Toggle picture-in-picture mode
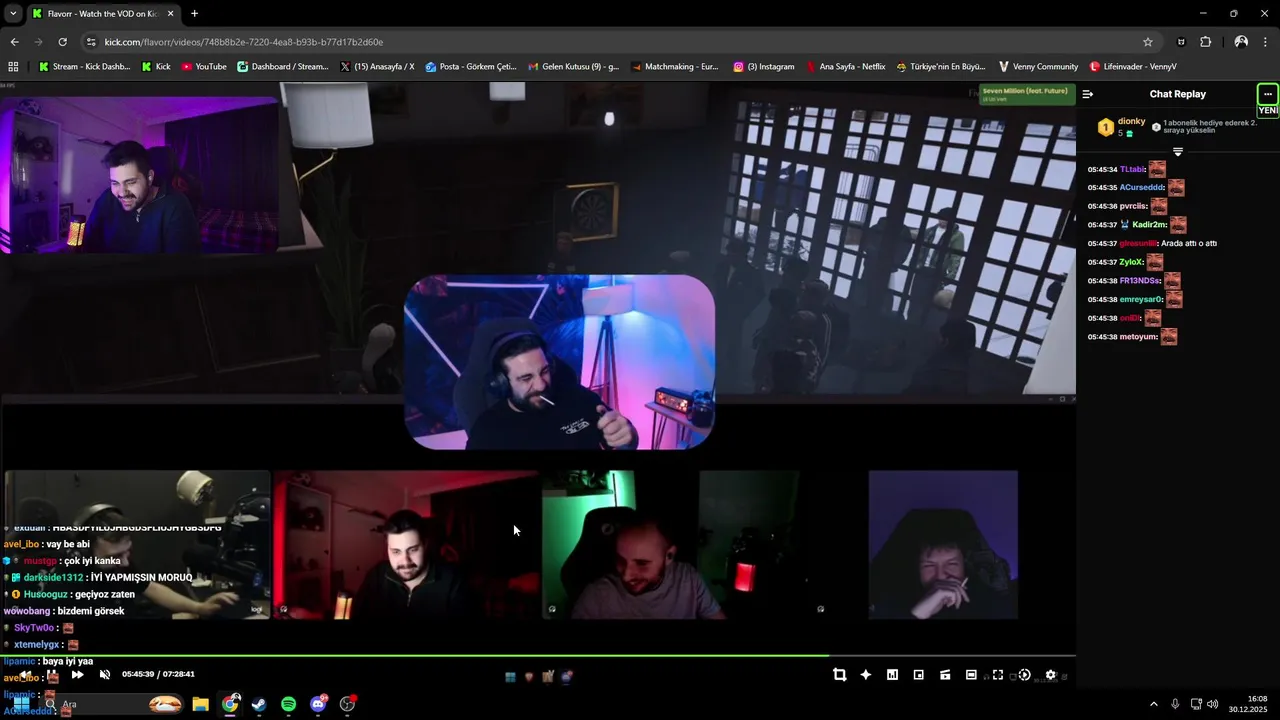1280x720 pixels. 918,675
